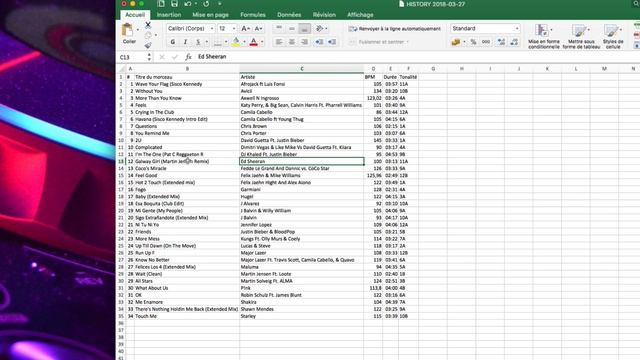Open Mettre sous forme de tableau menu

pos(581,36)
